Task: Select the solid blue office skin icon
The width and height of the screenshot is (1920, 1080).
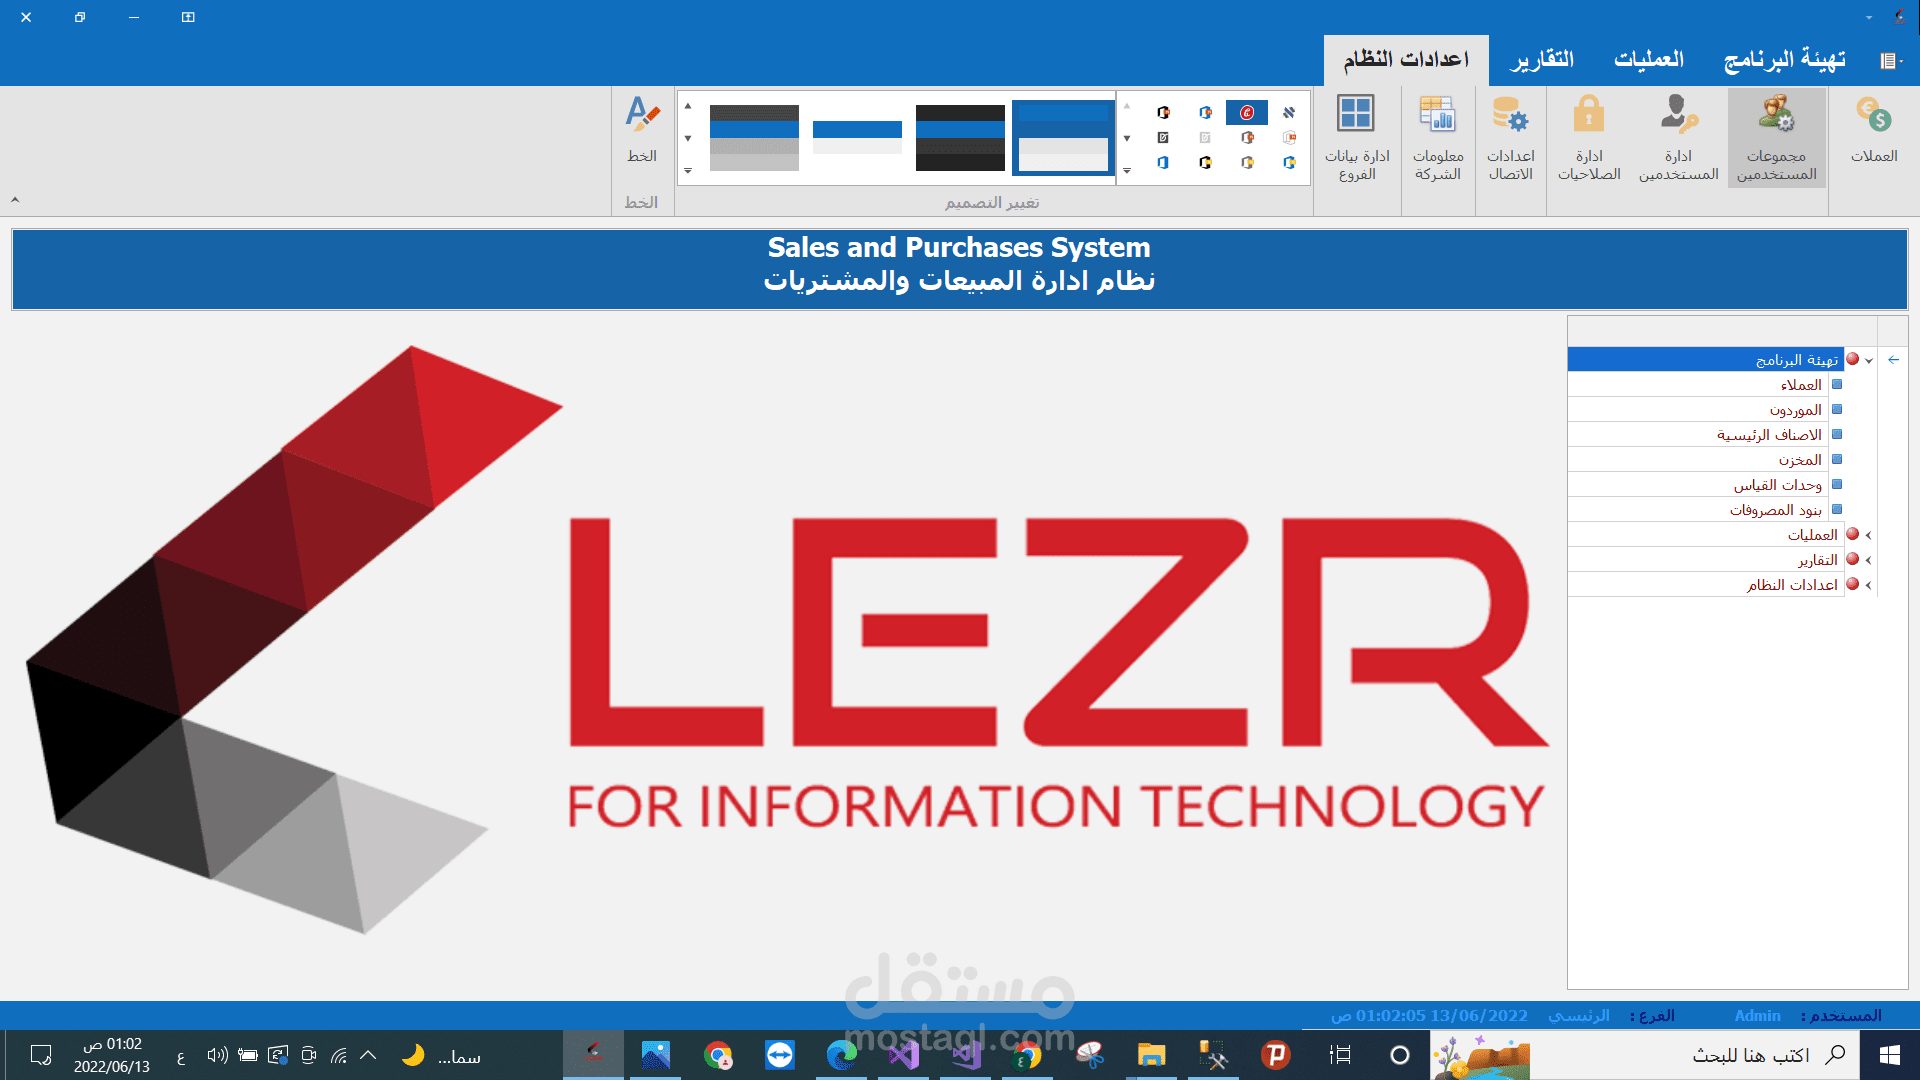Action: (1163, 162)
